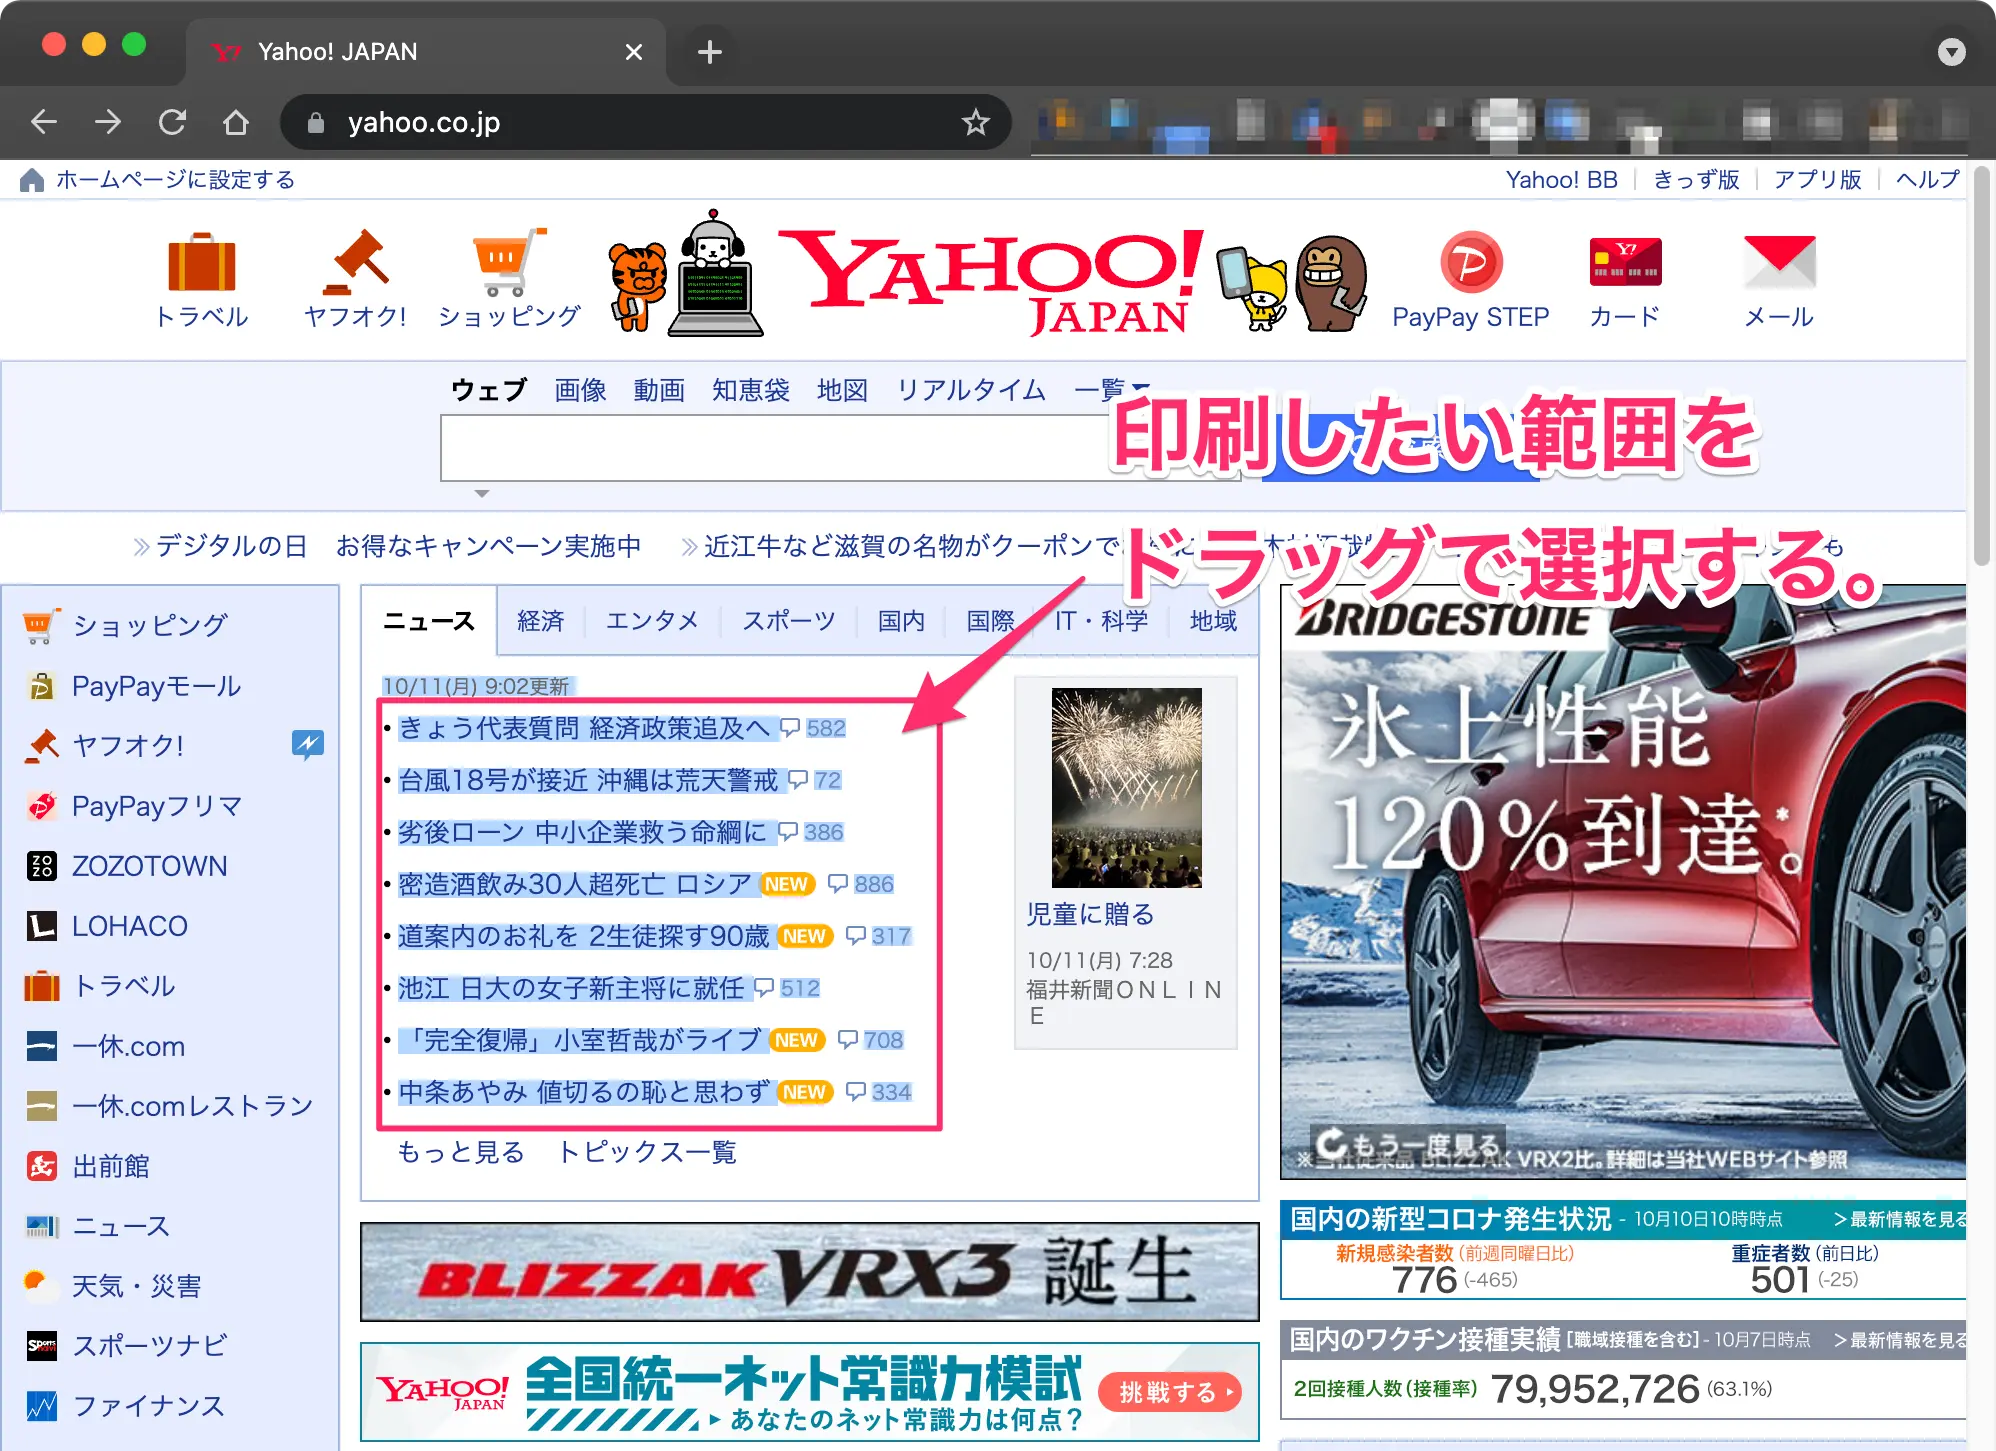Click トピックス一覧 link
The width and height of the screenshot is (1996, 1451).
click(647, 1152)
